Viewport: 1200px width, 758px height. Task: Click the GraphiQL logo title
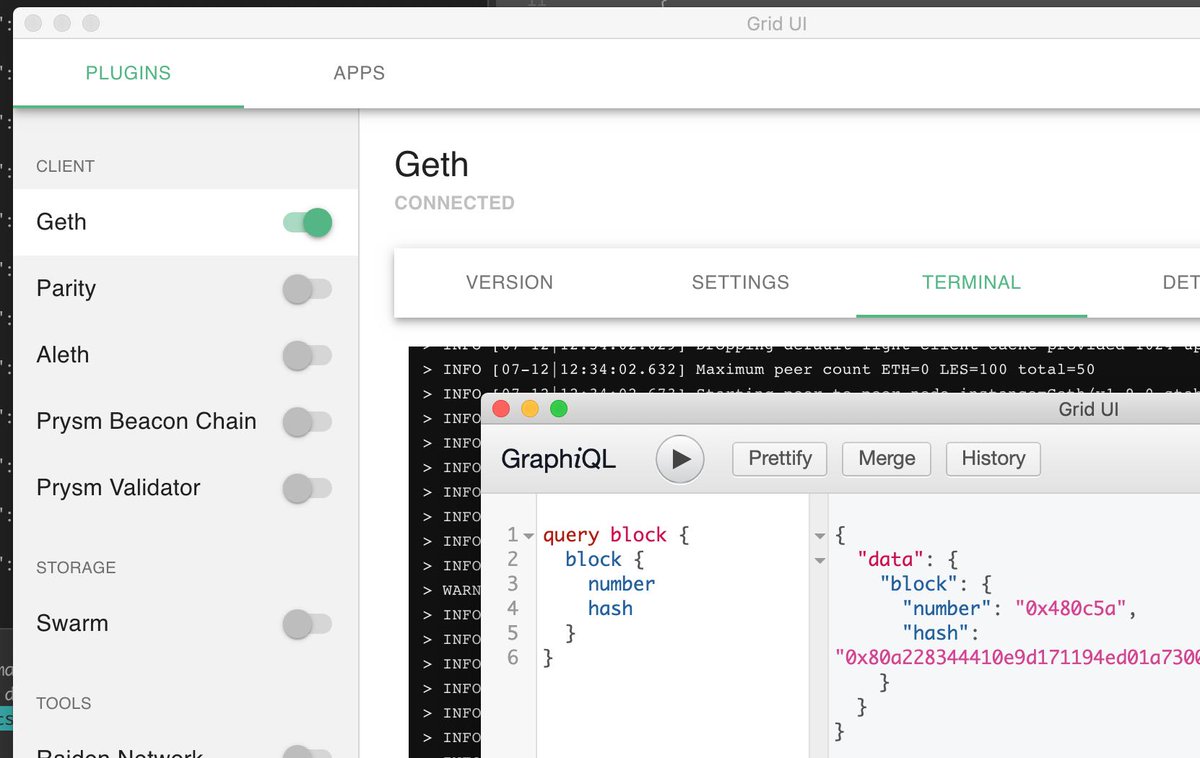coord(558,459)
